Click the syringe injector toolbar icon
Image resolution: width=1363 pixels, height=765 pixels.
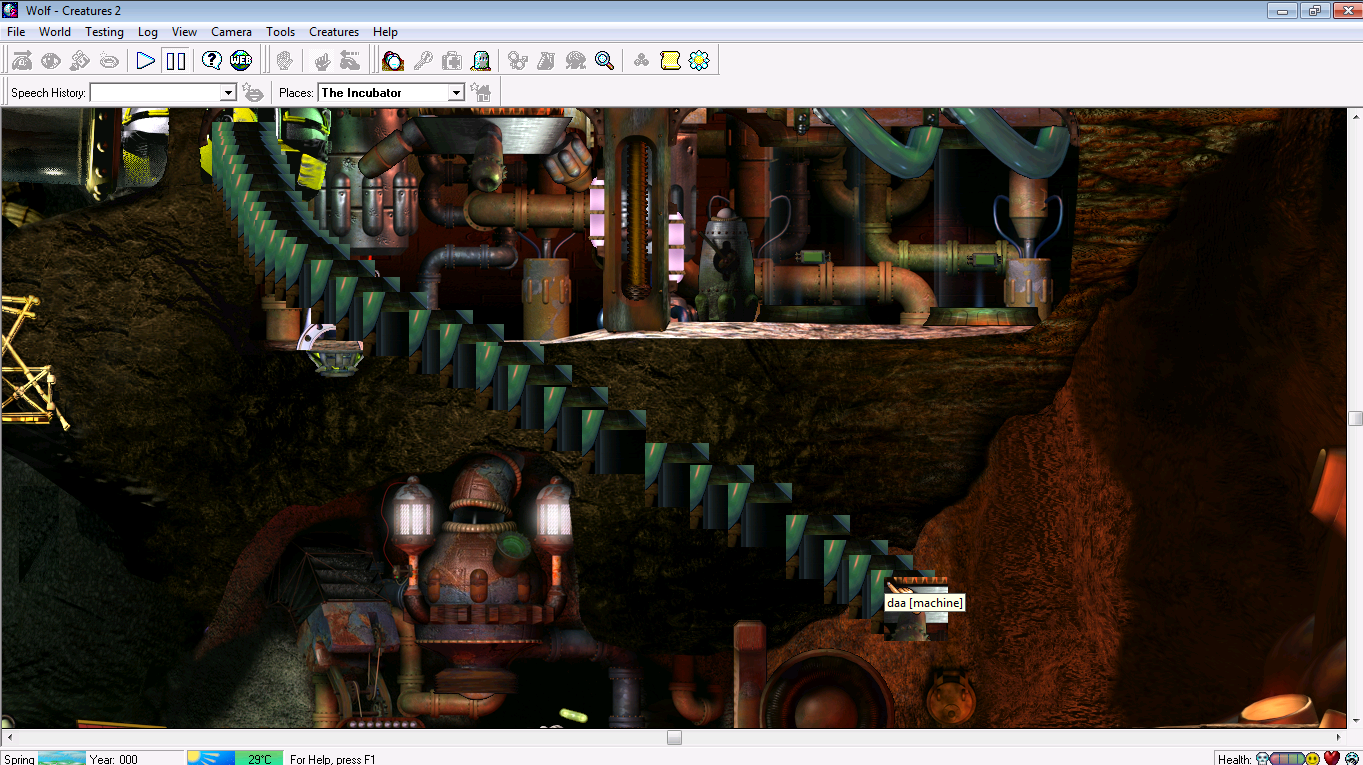[x=424, y=60]
